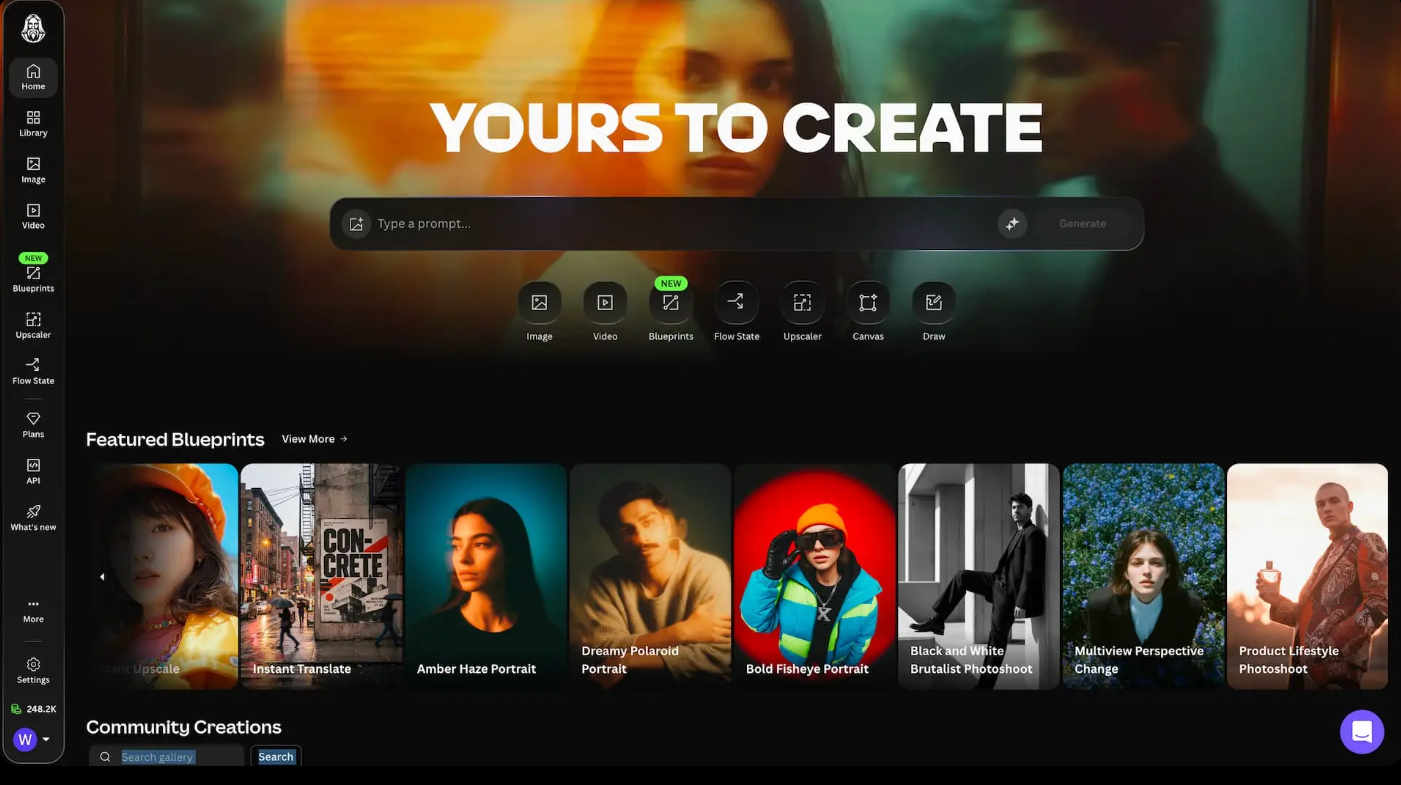Open the Draw tool below the prompt bar
The image size is (1401, 785).
coord(933,302)
